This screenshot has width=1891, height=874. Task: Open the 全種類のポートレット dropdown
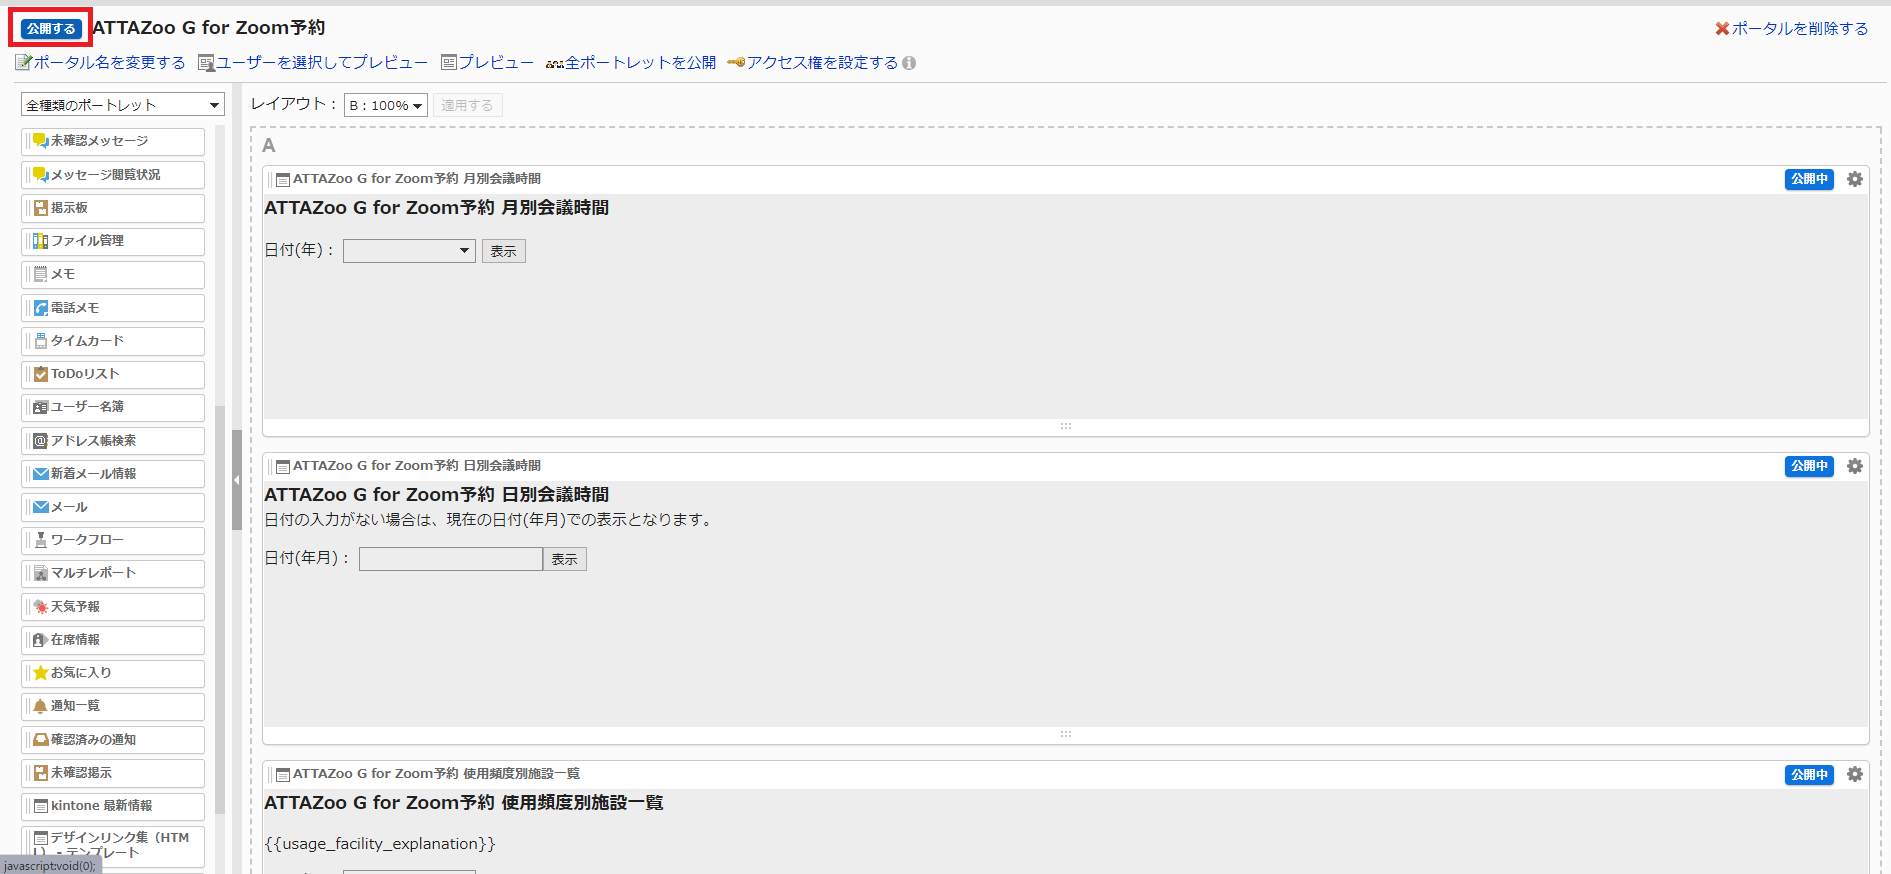[x=122, y=105]
